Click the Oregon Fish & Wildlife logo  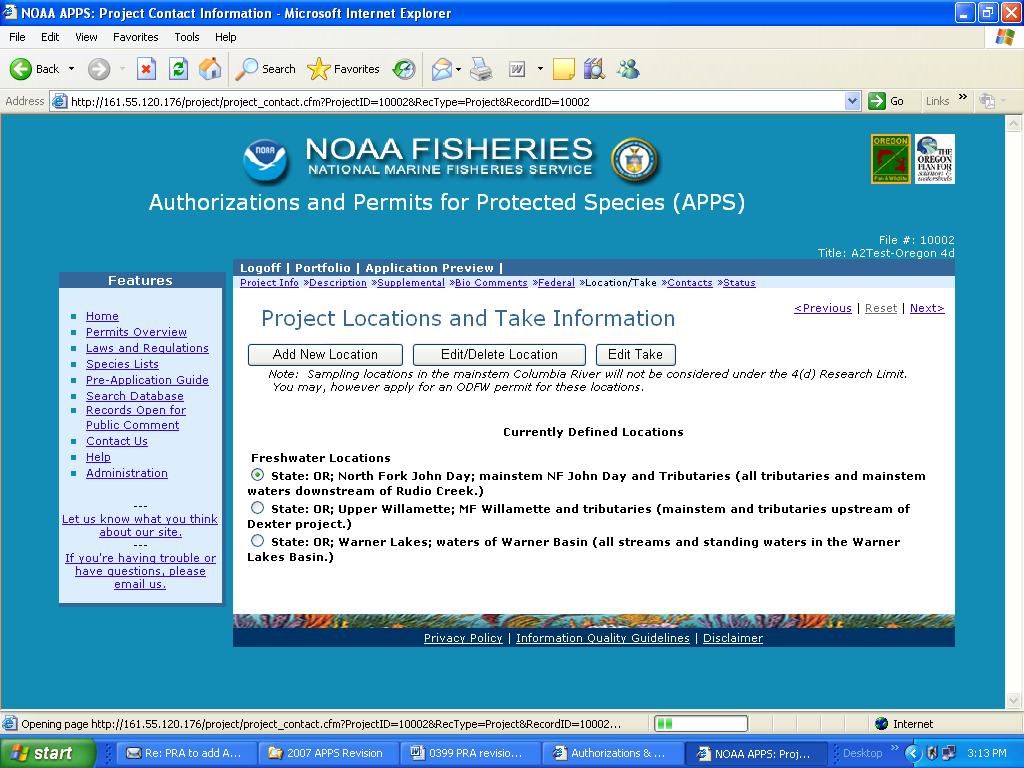click(890, 159)
